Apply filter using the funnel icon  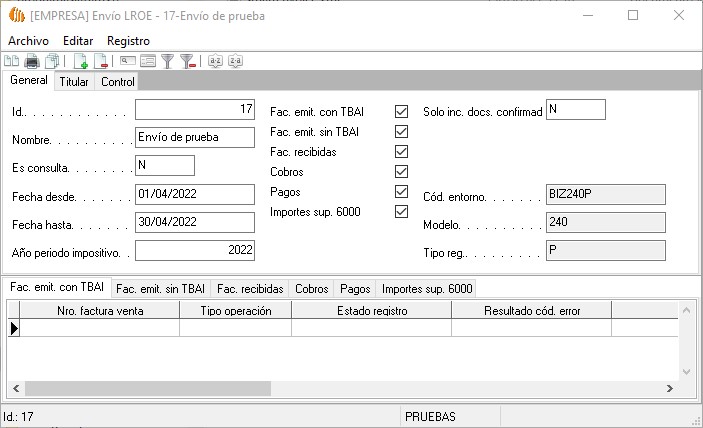pos(168,61)
